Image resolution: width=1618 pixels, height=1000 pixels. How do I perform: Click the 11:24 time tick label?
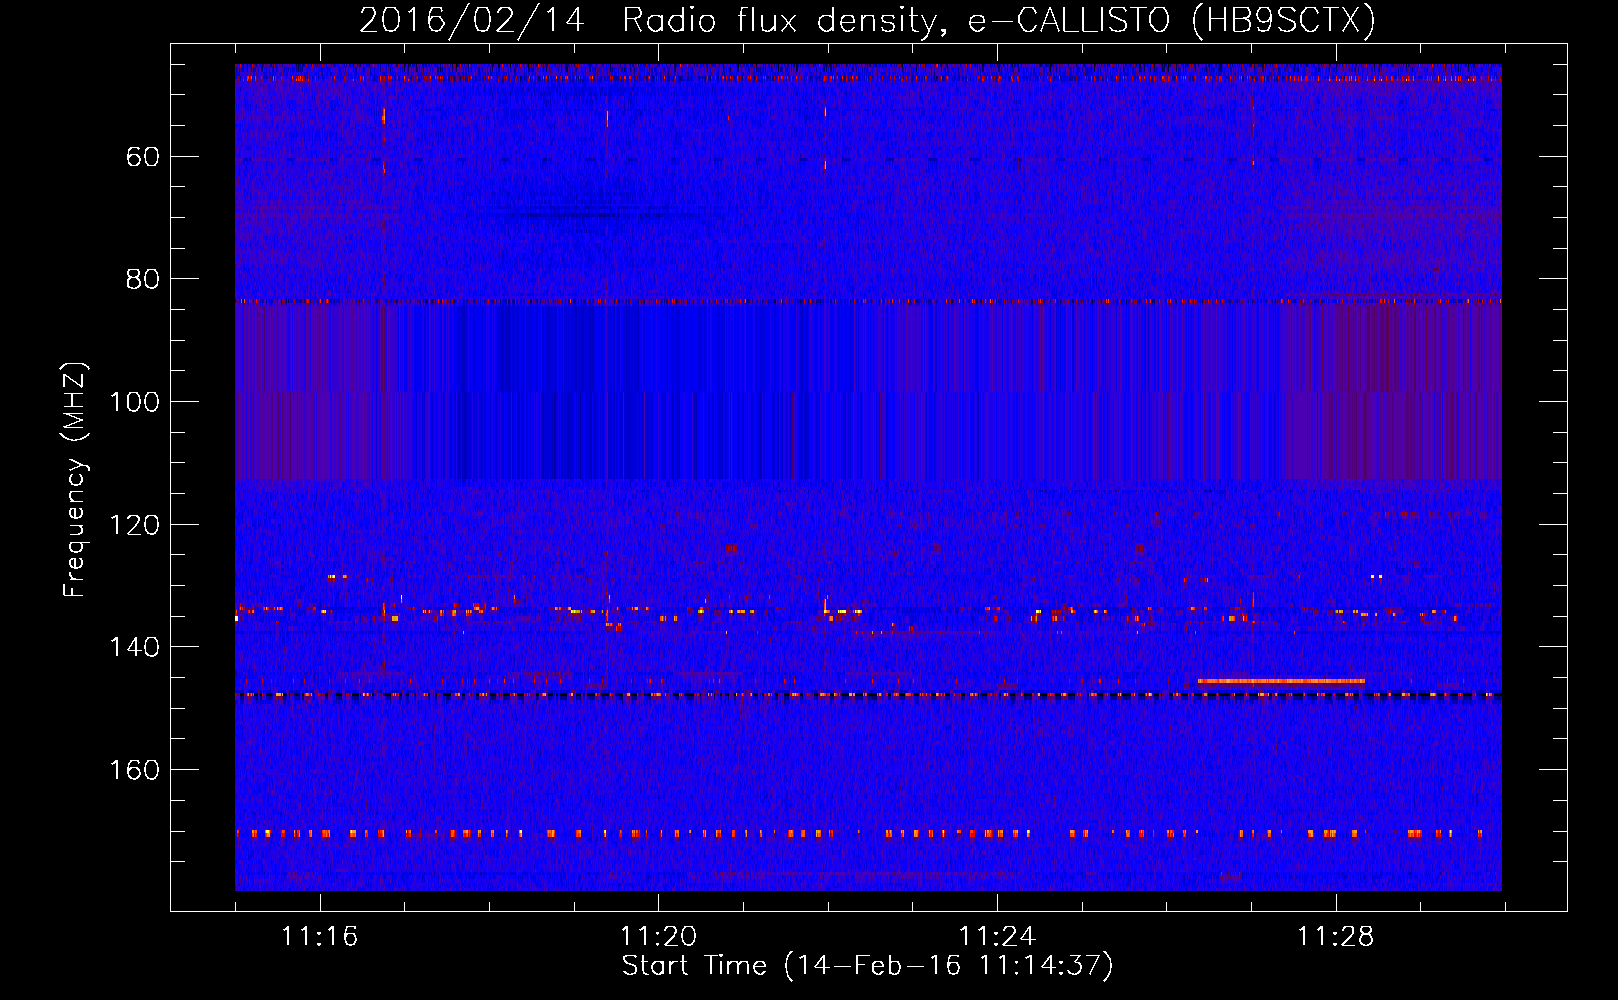click(997, 937)
